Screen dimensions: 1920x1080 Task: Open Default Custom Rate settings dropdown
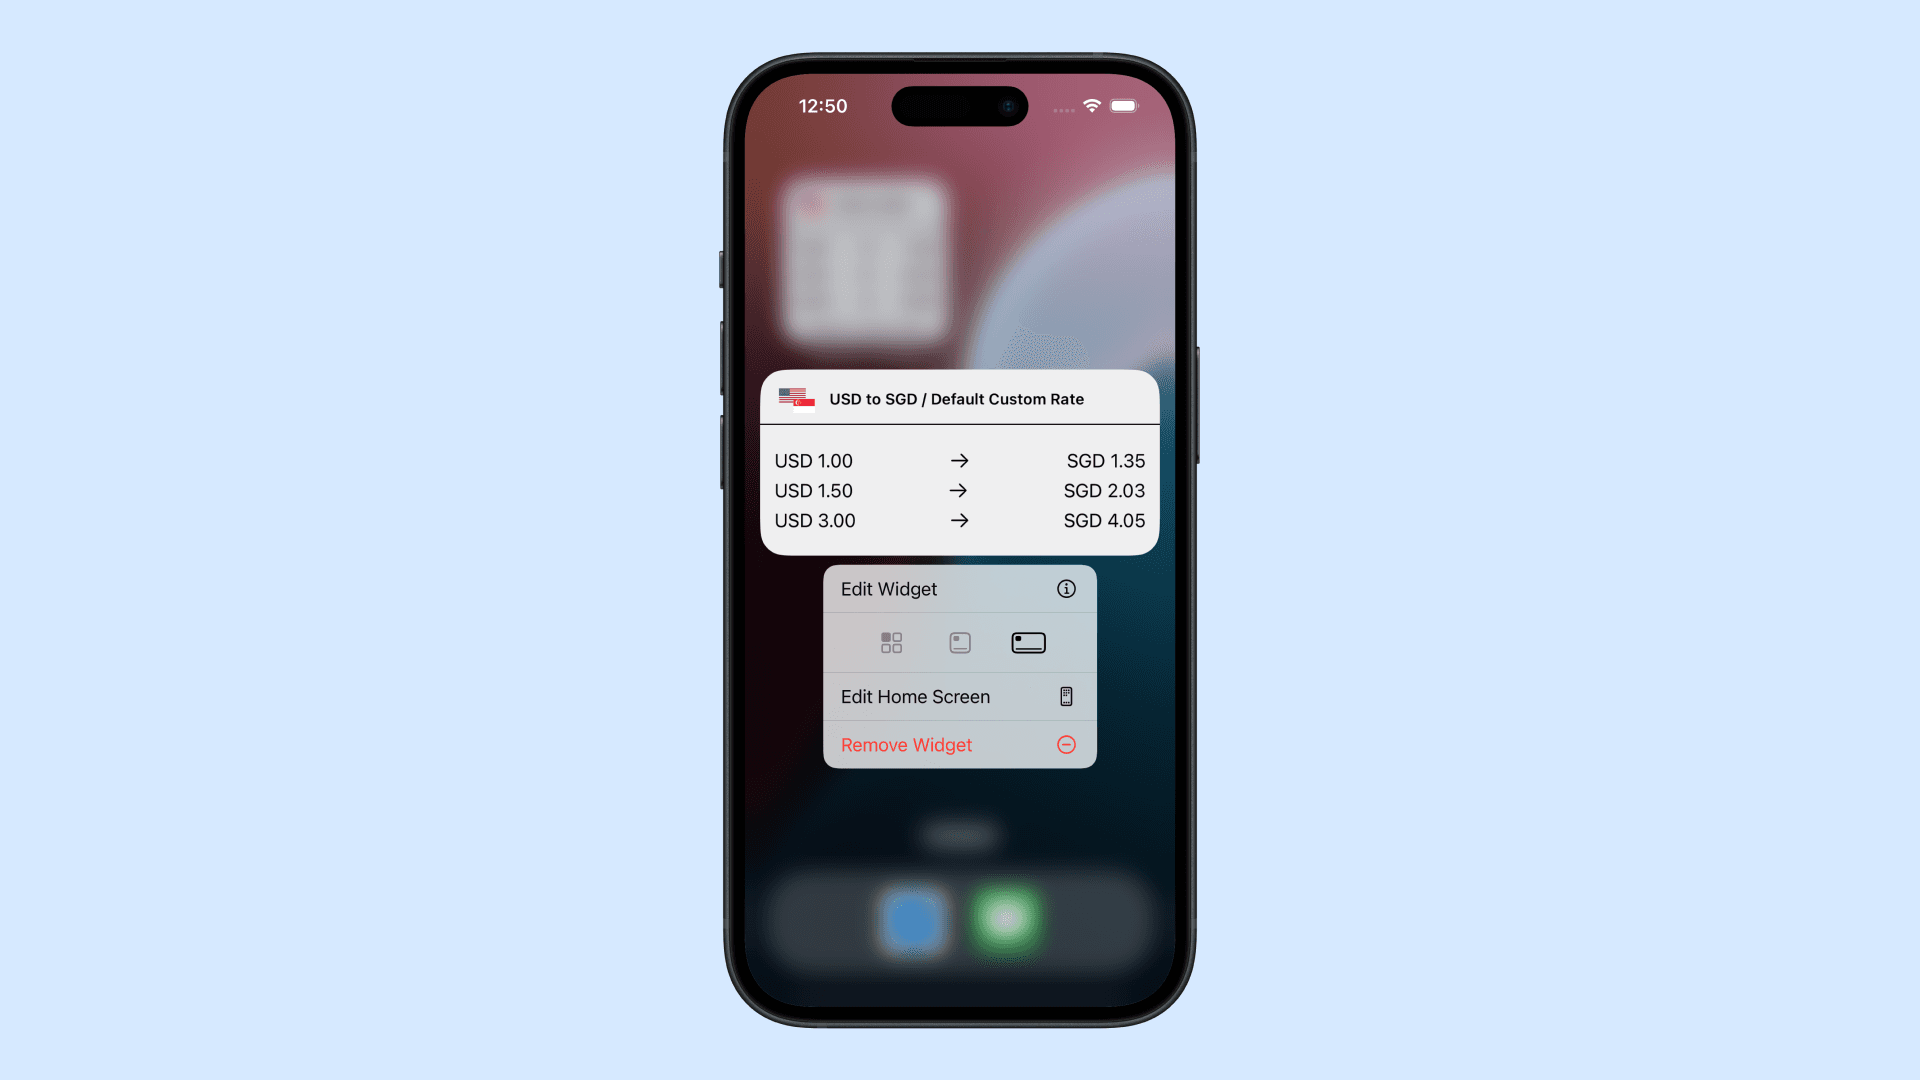point(959,398)
